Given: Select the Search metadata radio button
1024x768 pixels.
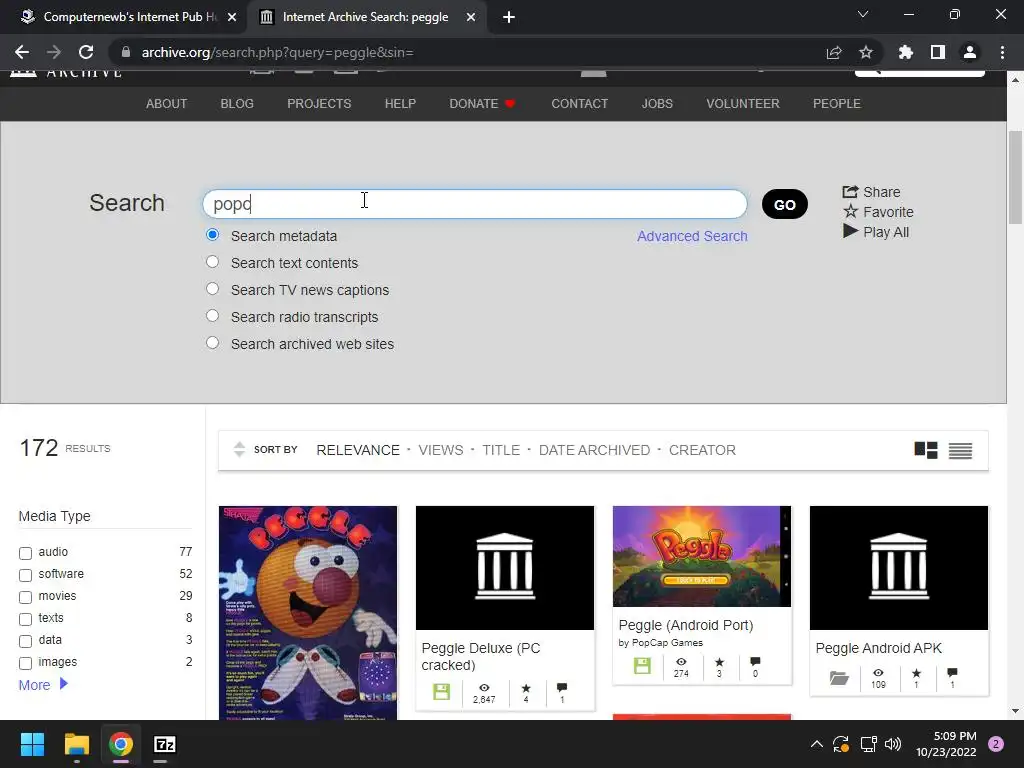Looking at the screenshot, I should 212,234.
